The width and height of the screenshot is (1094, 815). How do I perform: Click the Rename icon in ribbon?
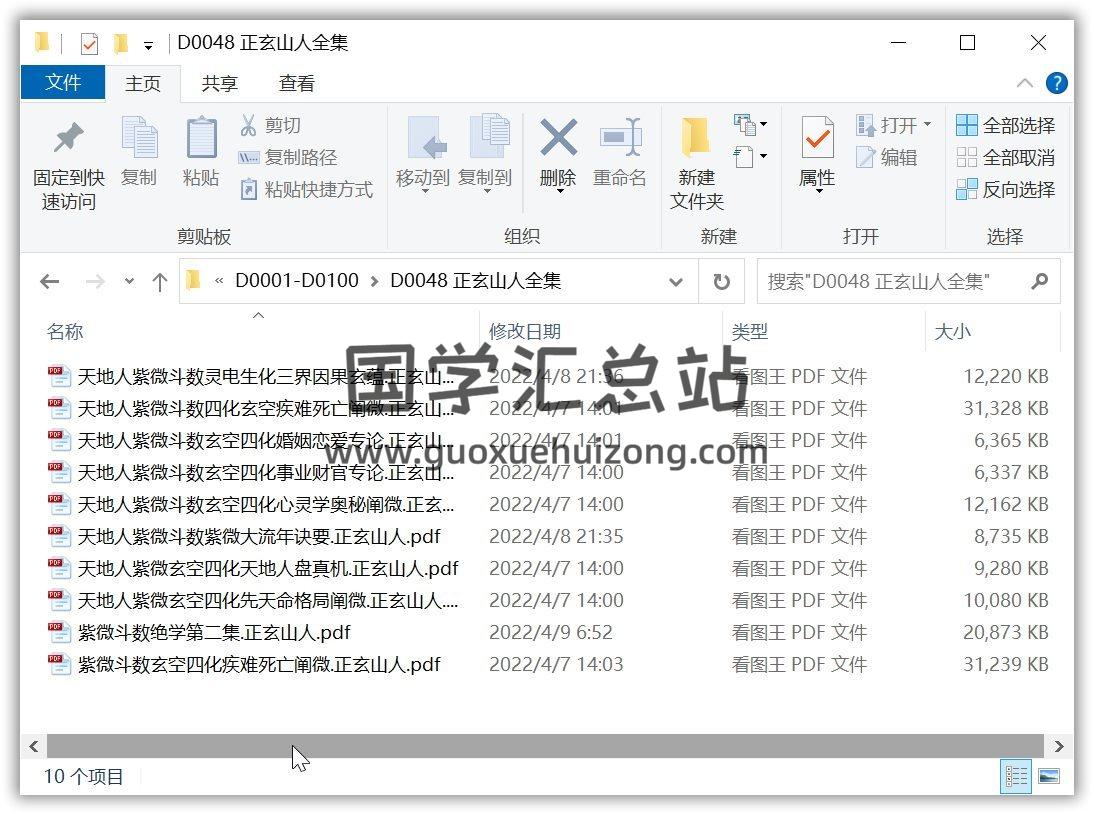619,140
